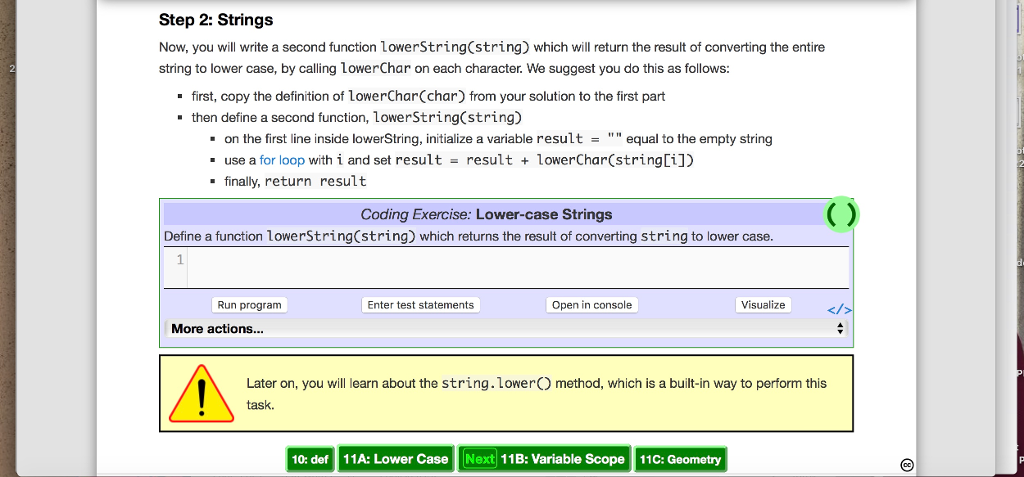Click the Open in console button

click(x=592, y=304)
